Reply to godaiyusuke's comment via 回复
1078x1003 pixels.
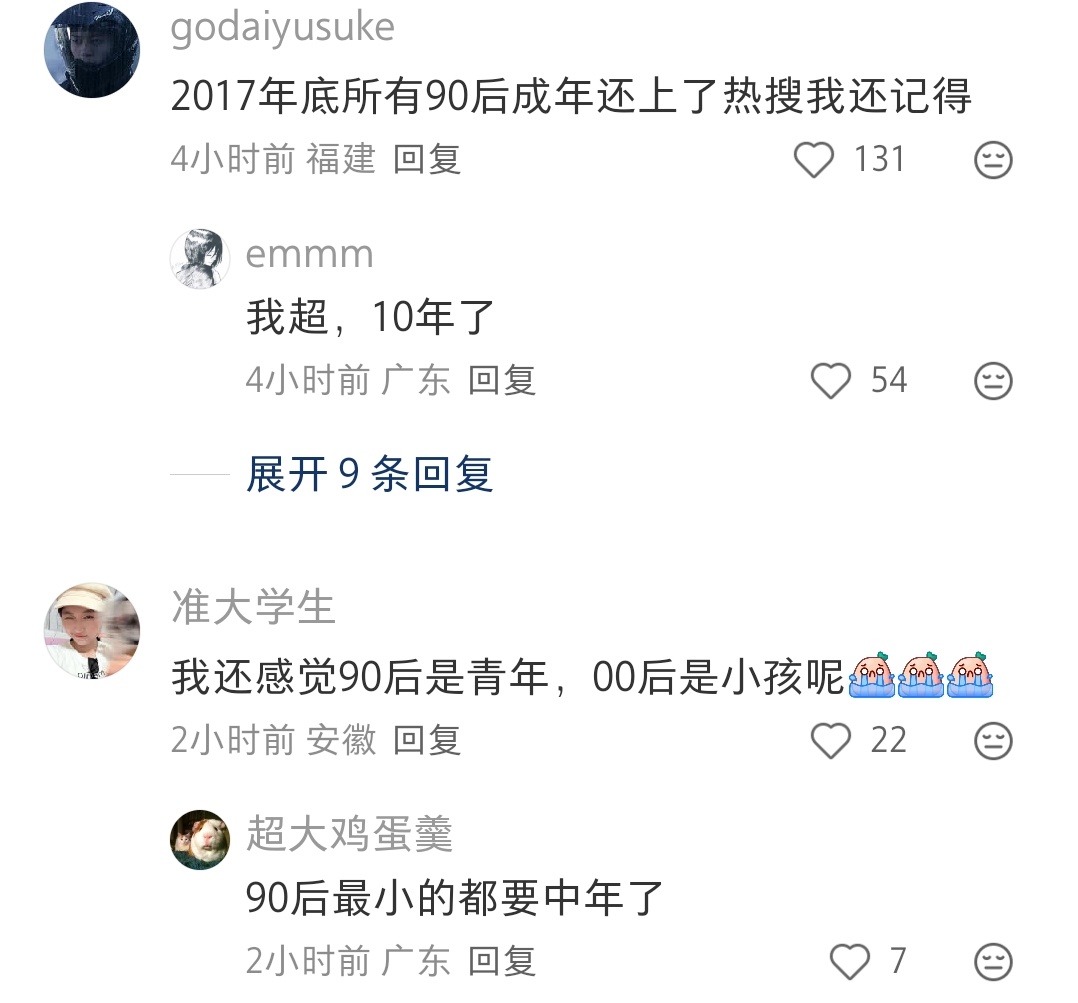427,159
